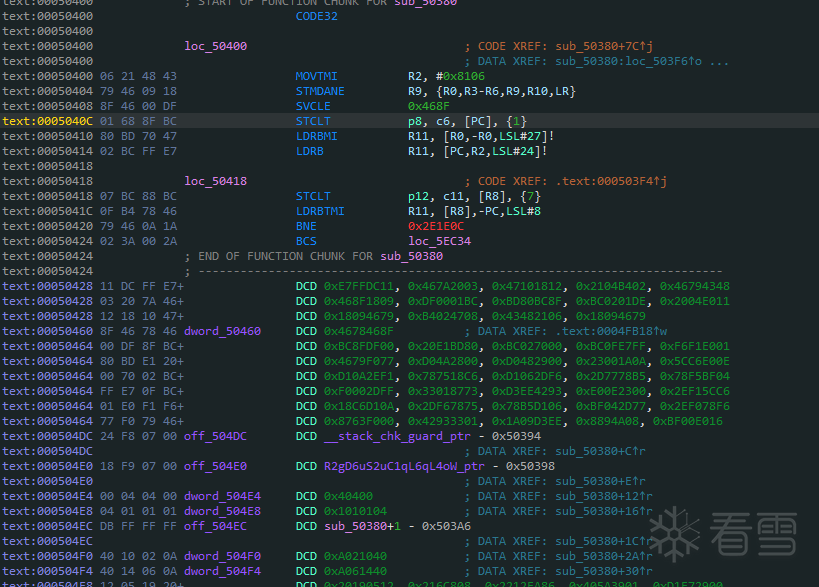Select the highlighted address text:0005040C

point(48,121)
